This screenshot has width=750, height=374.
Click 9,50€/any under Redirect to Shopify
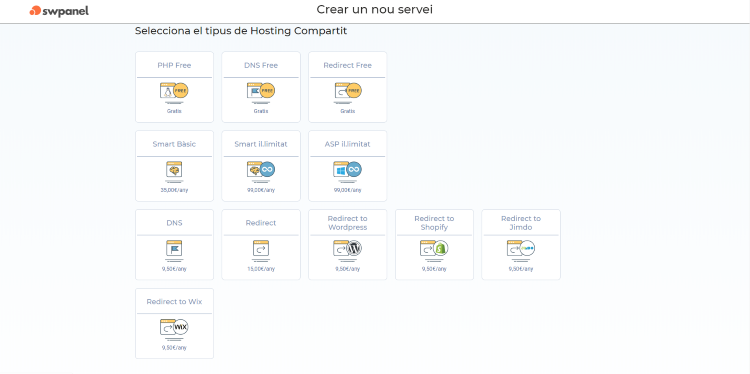[x=434, y=269]
